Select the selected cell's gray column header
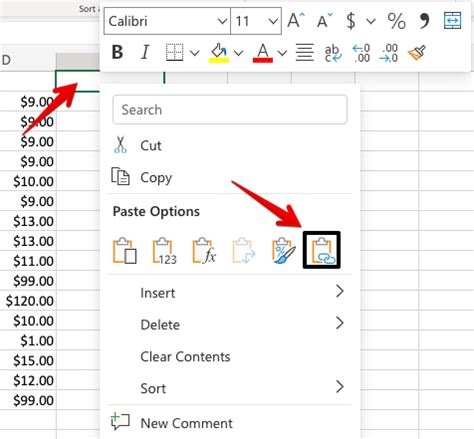474x439 pixels. pos(78,61)
